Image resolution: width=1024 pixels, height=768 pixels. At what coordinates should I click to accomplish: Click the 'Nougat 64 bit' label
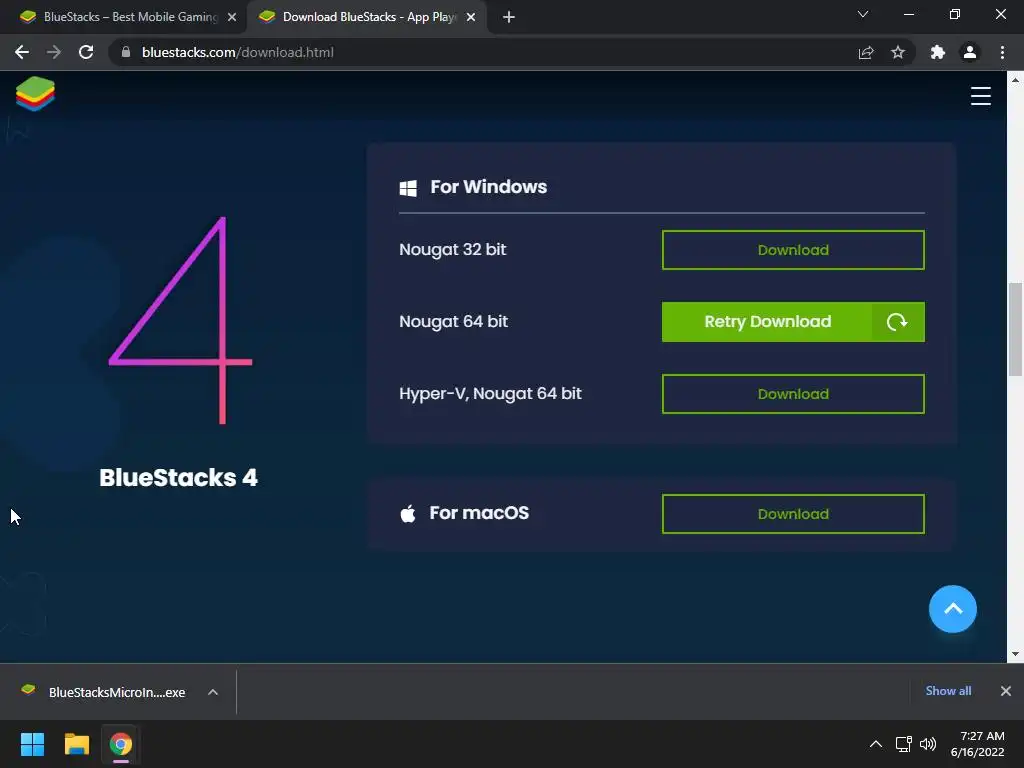pyautogui.click(x=453, y=321)
